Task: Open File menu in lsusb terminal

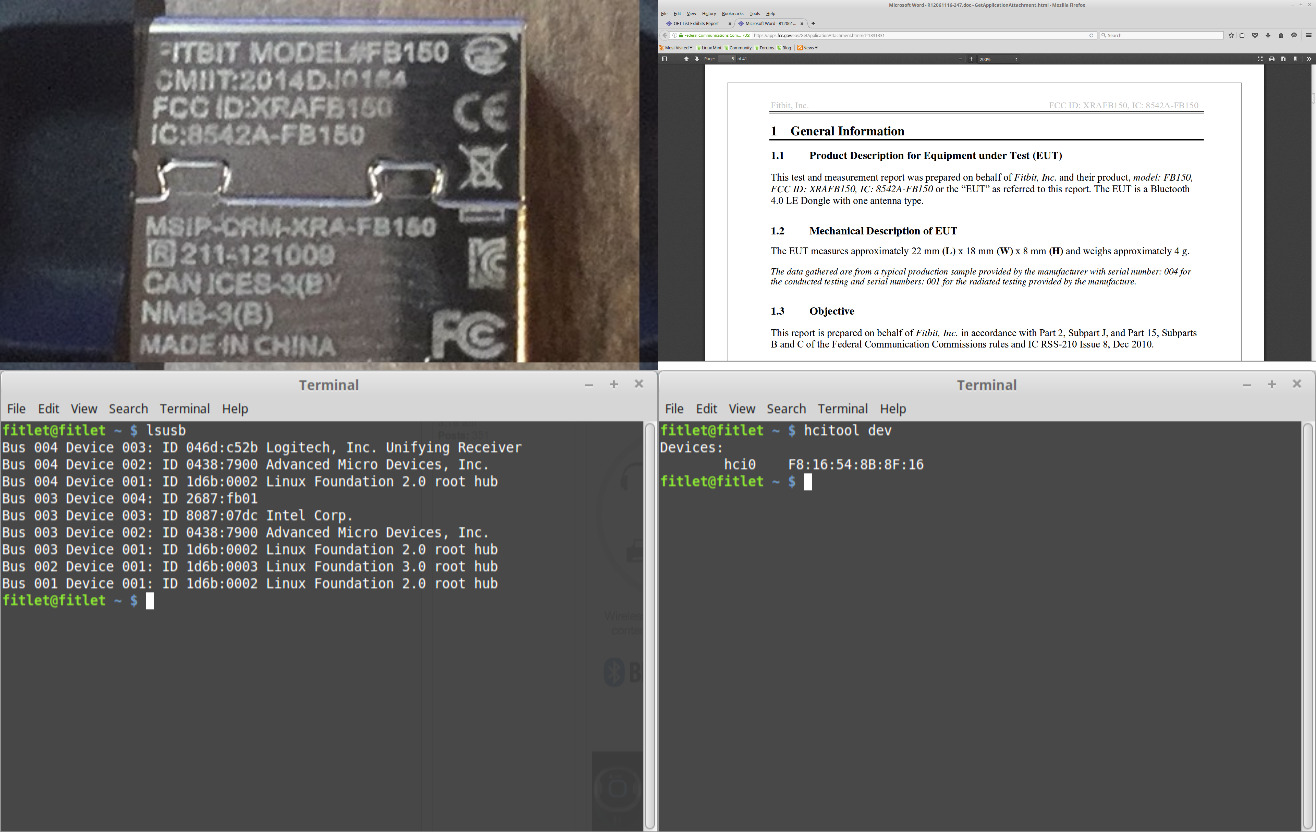Action: (16, 408)
